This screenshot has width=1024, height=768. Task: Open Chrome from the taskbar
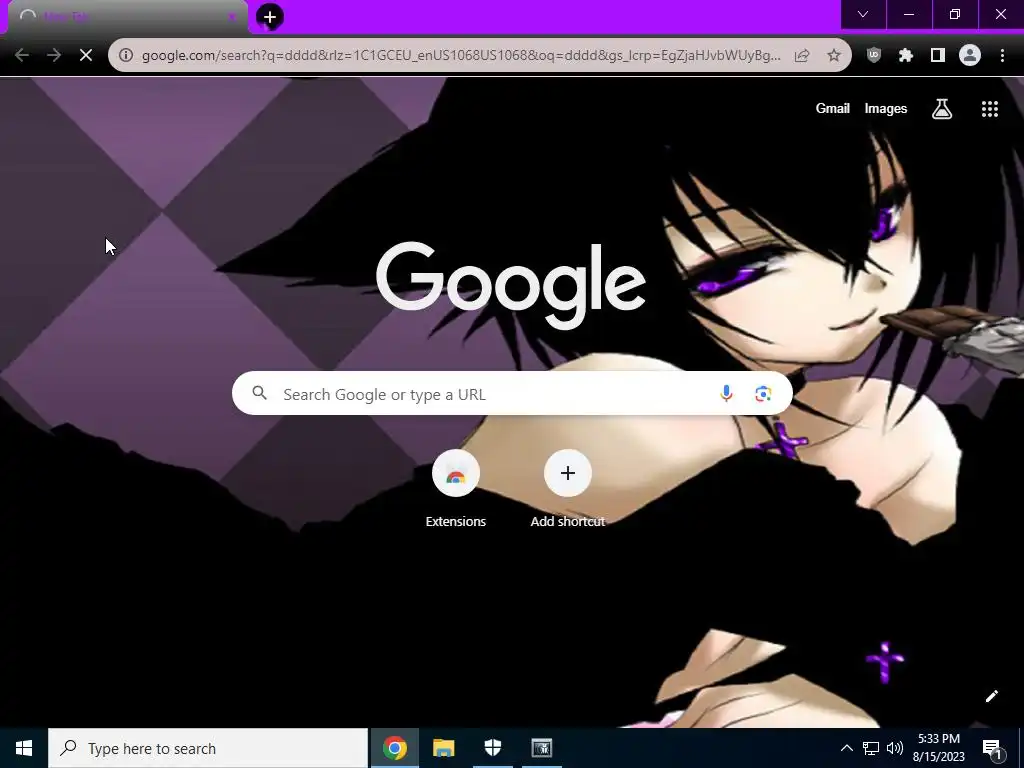[395, 748]
